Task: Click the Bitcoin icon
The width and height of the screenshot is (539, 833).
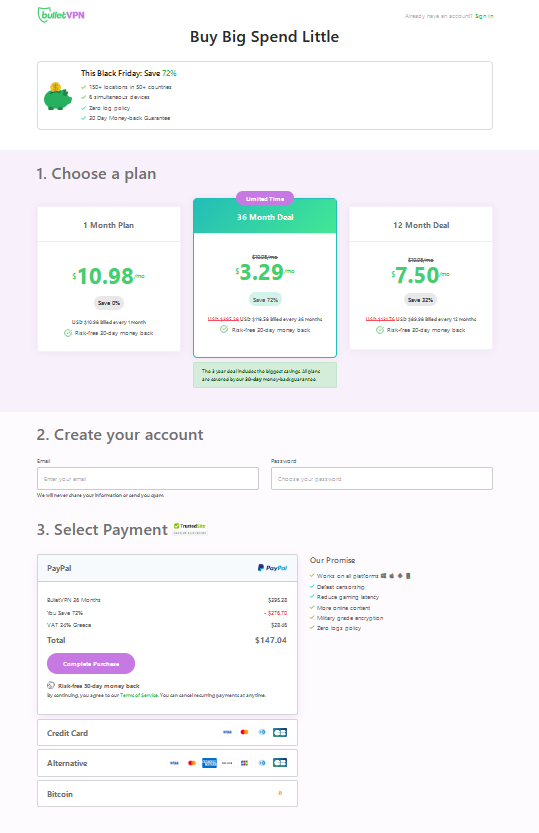Action: (280, 793)
